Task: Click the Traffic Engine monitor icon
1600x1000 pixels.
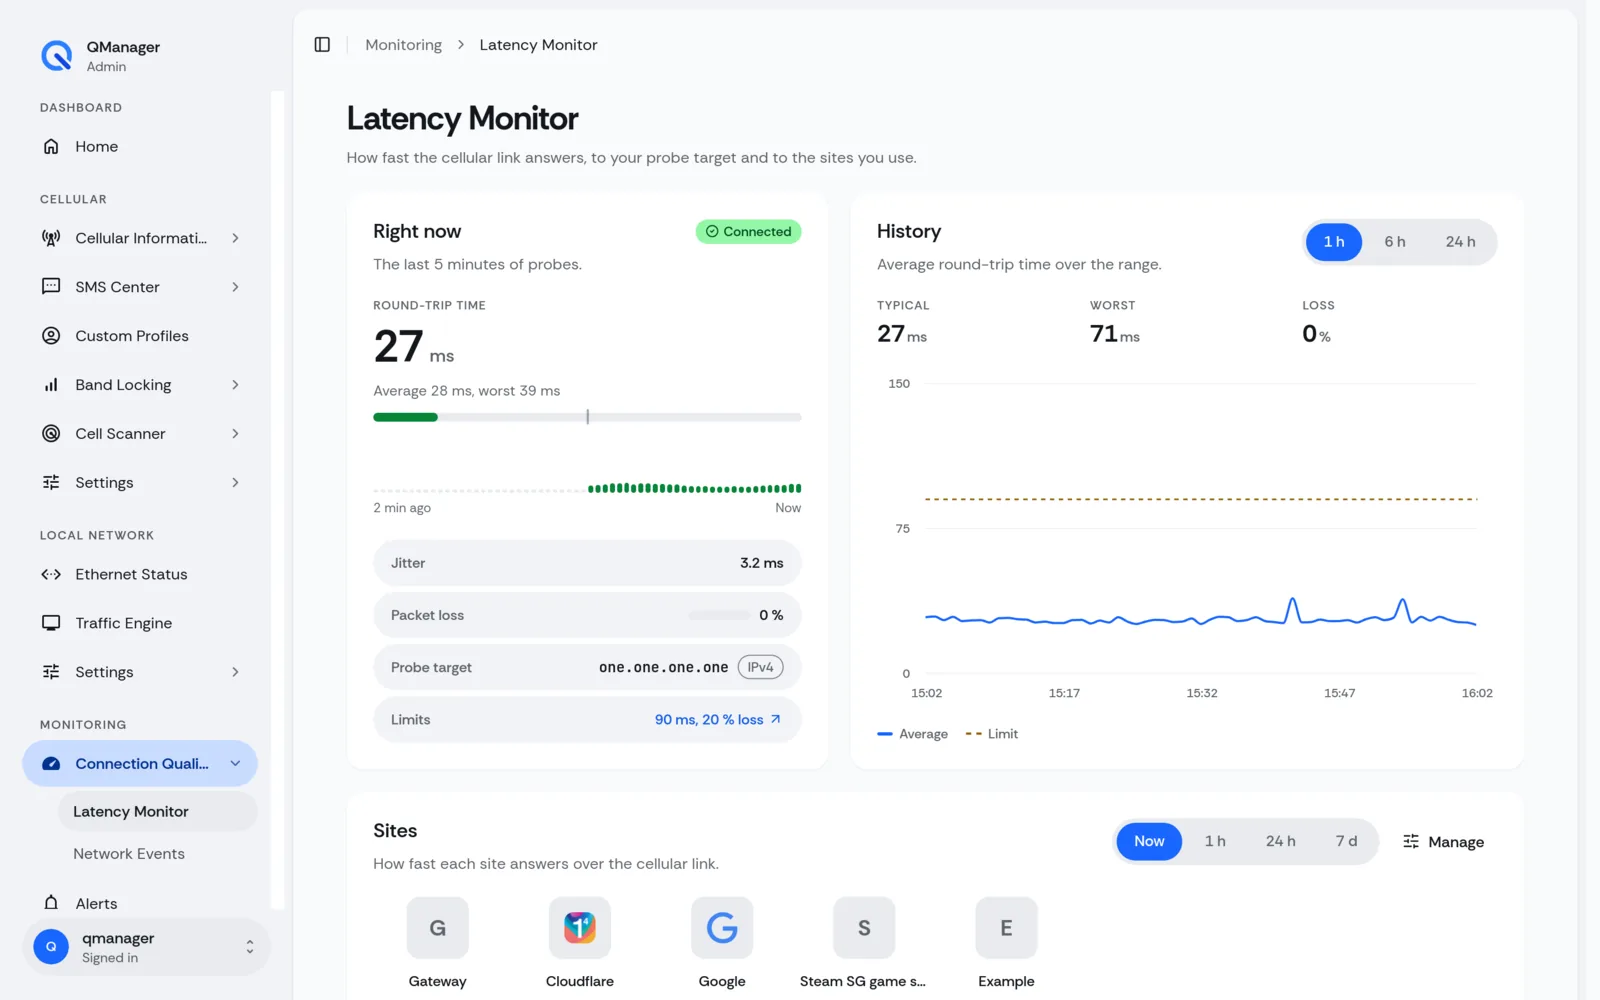Action: click(x=51, y=623)
